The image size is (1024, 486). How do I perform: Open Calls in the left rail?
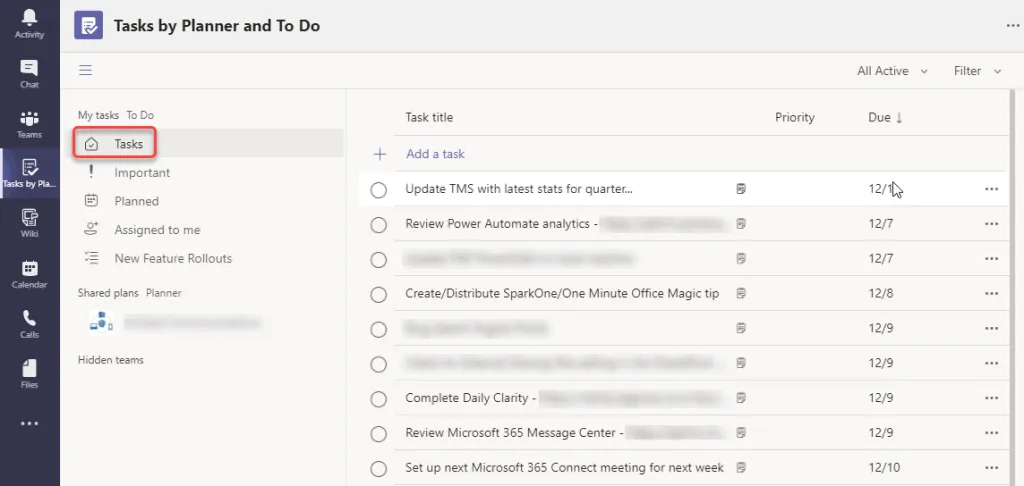click(29, 323)
